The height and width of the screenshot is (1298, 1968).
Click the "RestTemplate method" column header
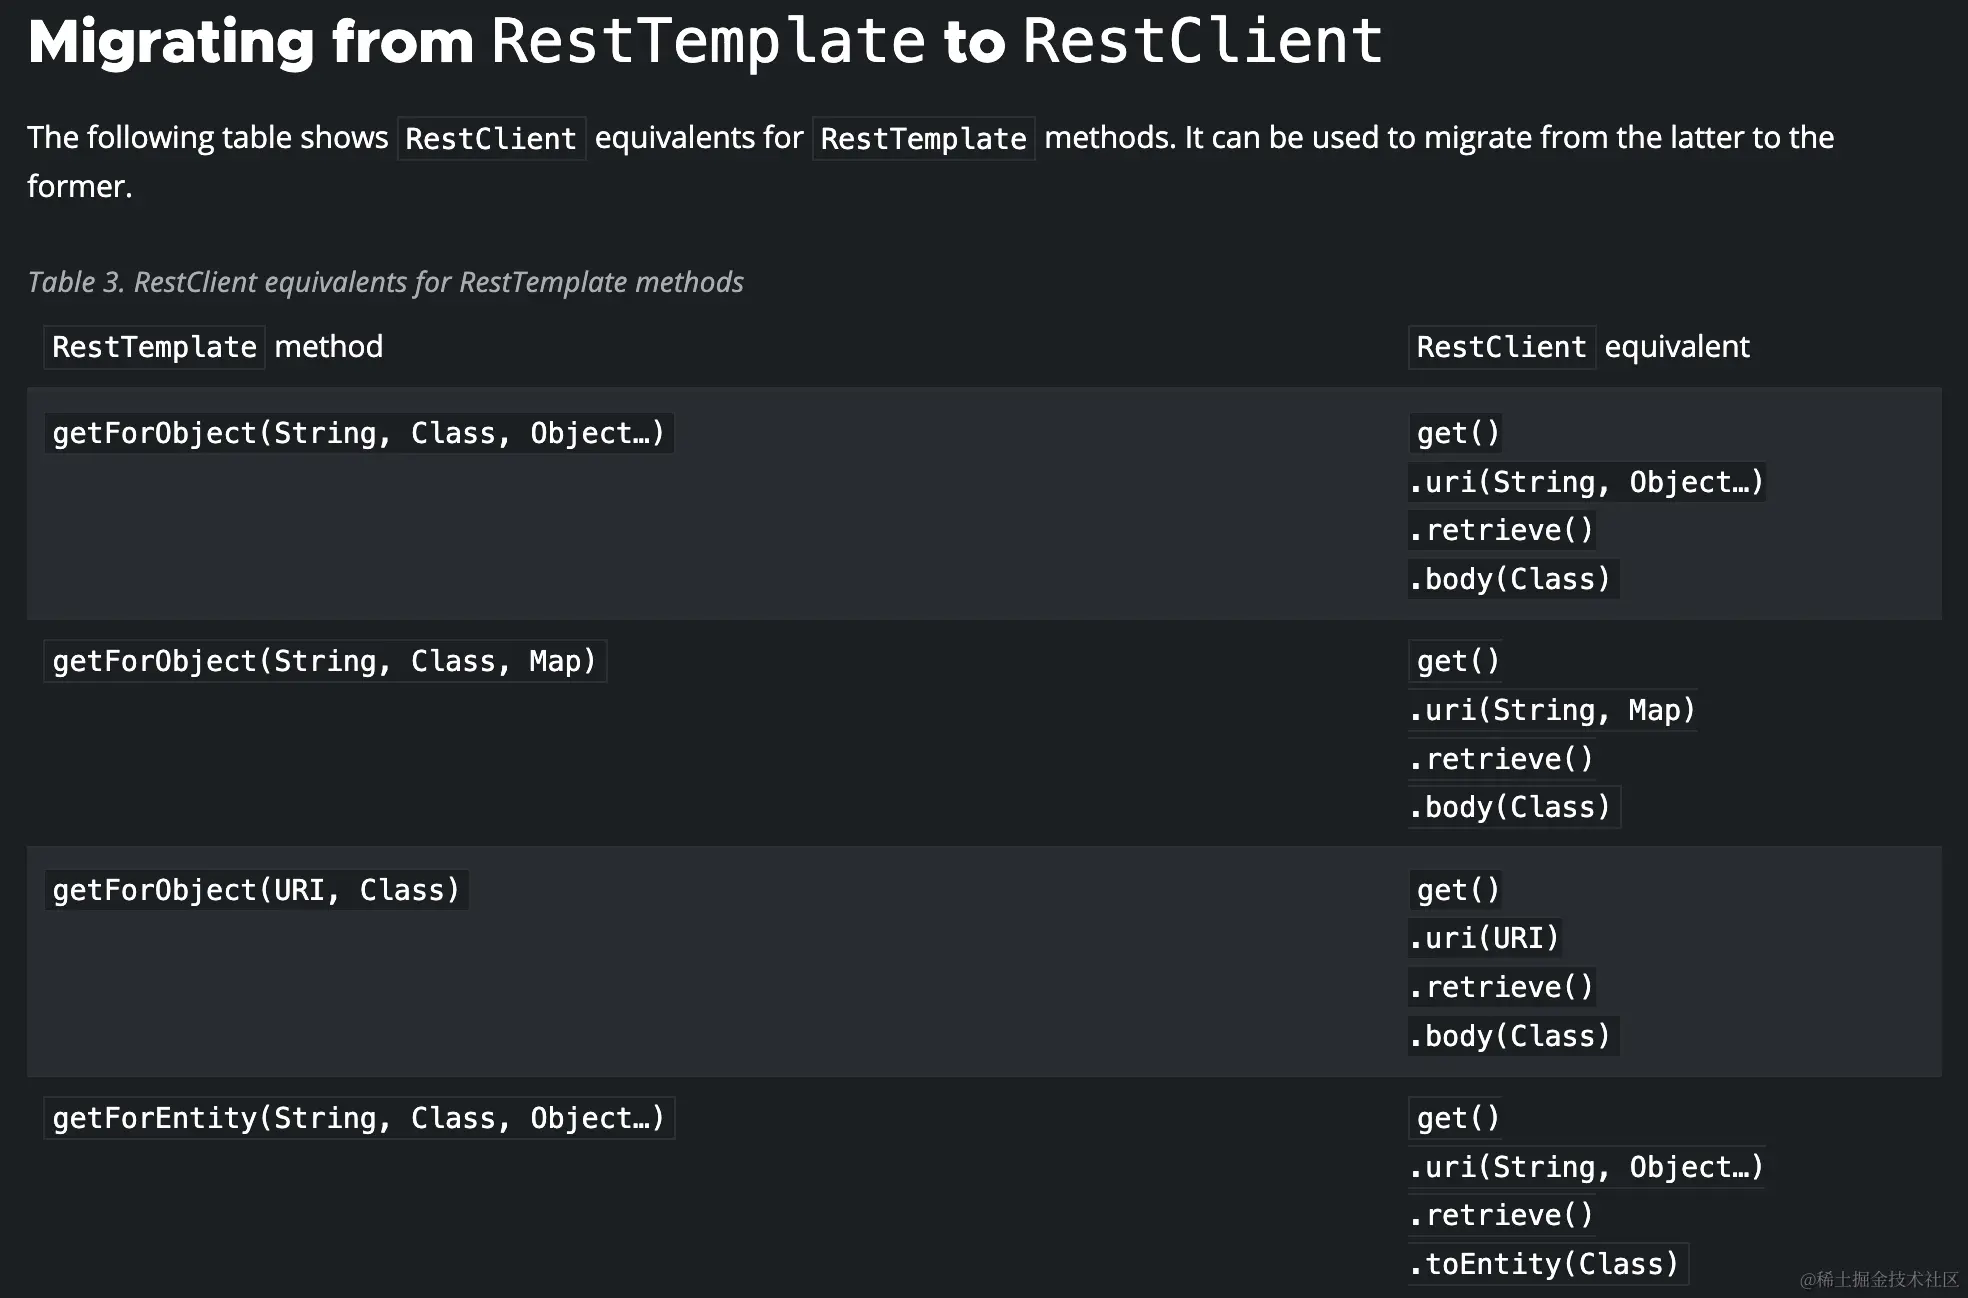(217, 347)
